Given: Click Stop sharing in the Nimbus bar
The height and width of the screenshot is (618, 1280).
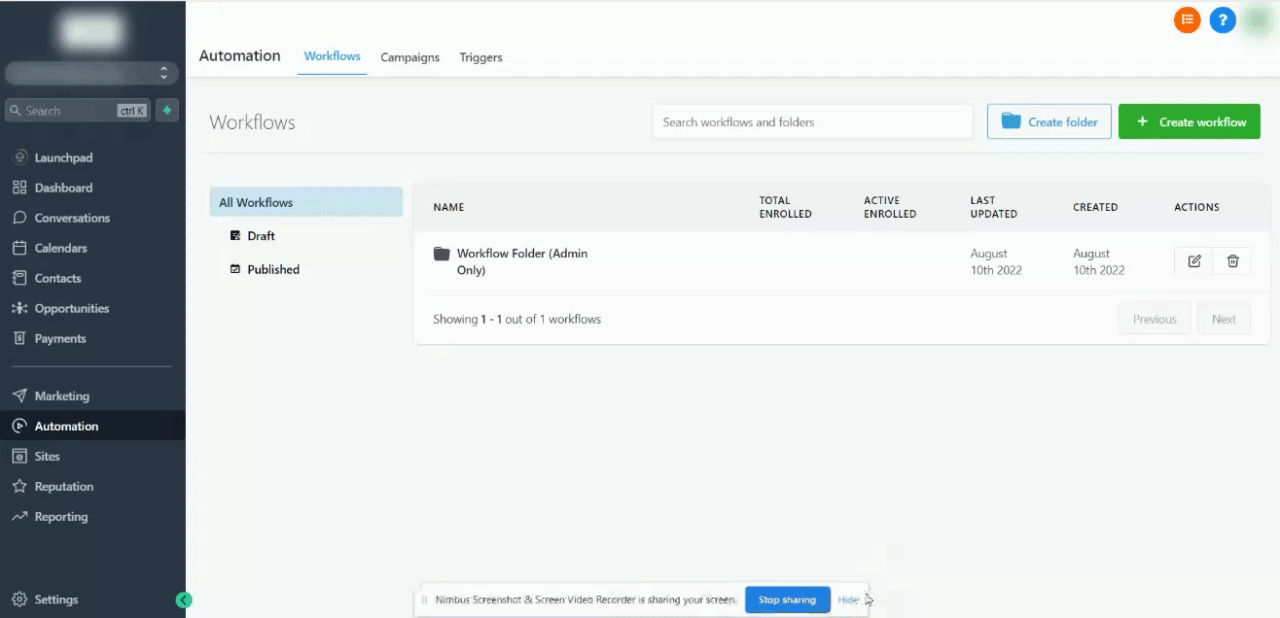Looking at the screenshot, I should click(788, 600).
